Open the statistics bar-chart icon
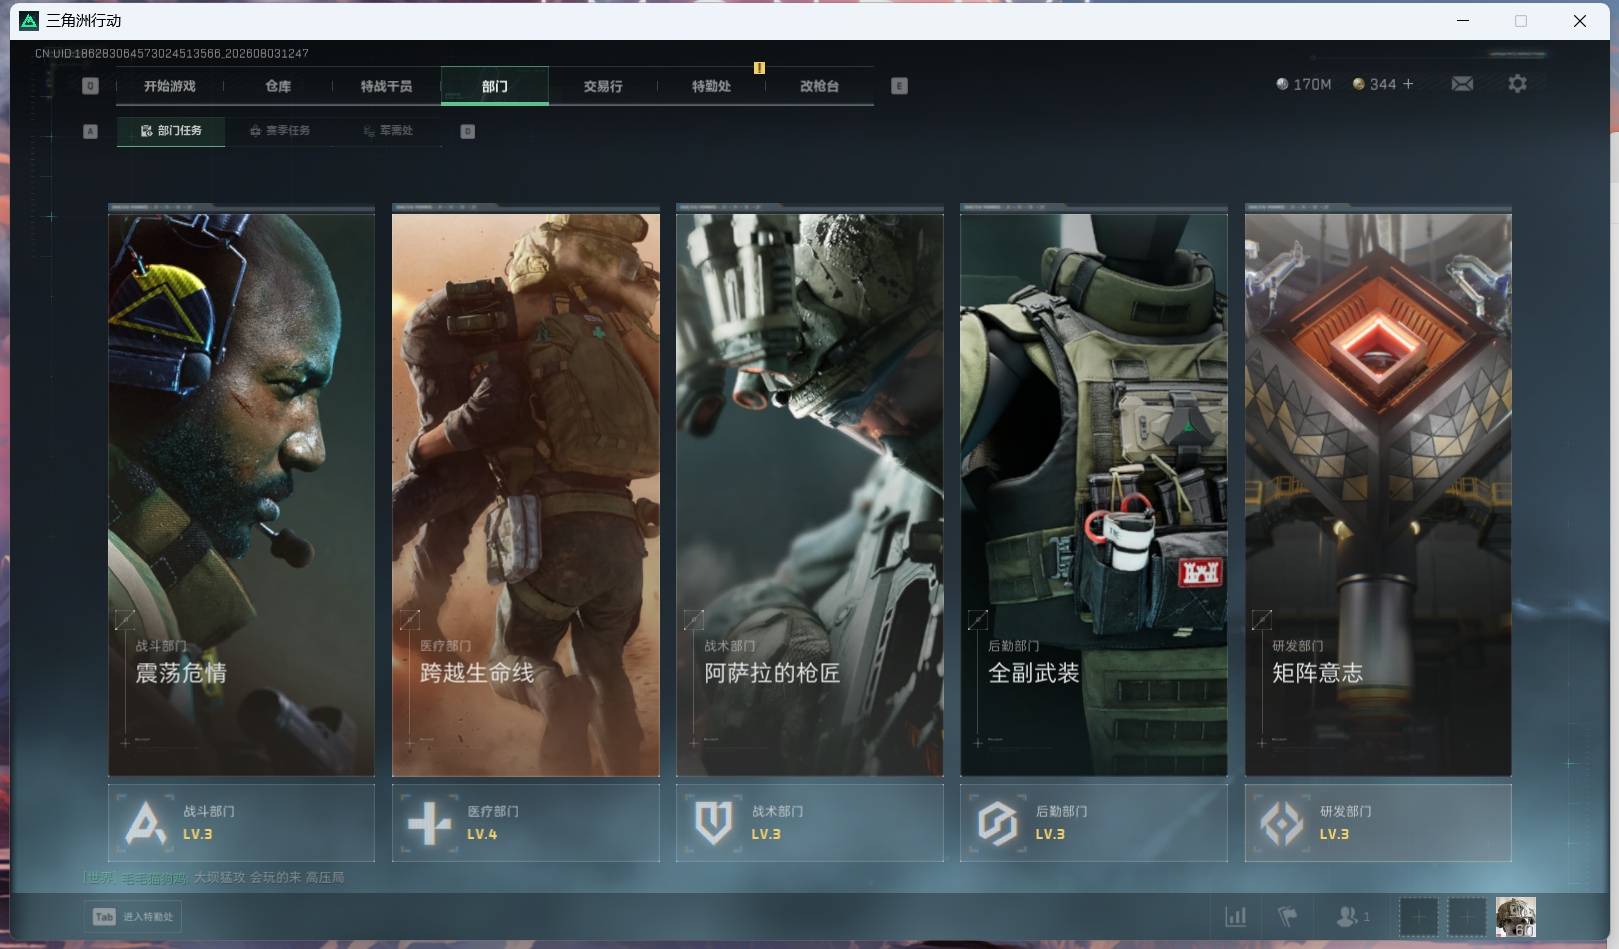This screenshot has height=949, width=1619. [x=1236, y=916]
